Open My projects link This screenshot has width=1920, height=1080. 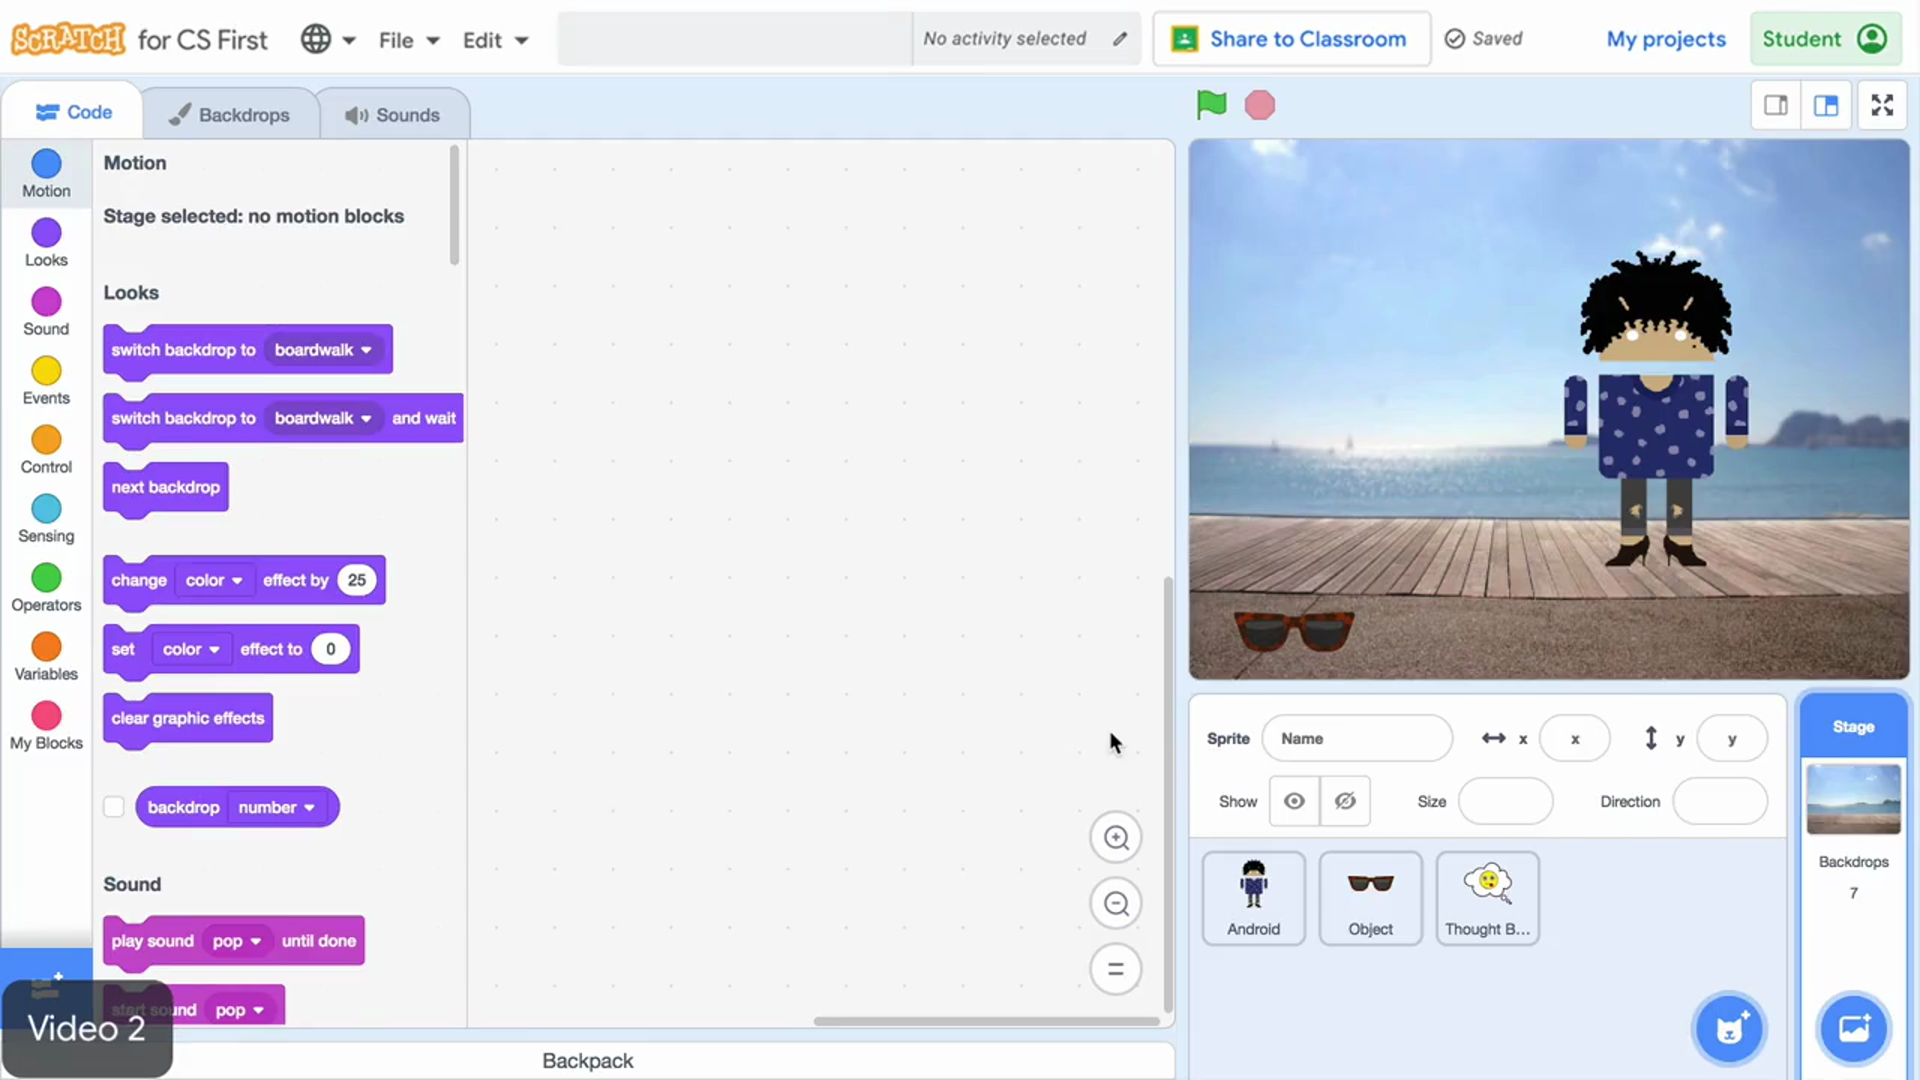(1666, 39)
